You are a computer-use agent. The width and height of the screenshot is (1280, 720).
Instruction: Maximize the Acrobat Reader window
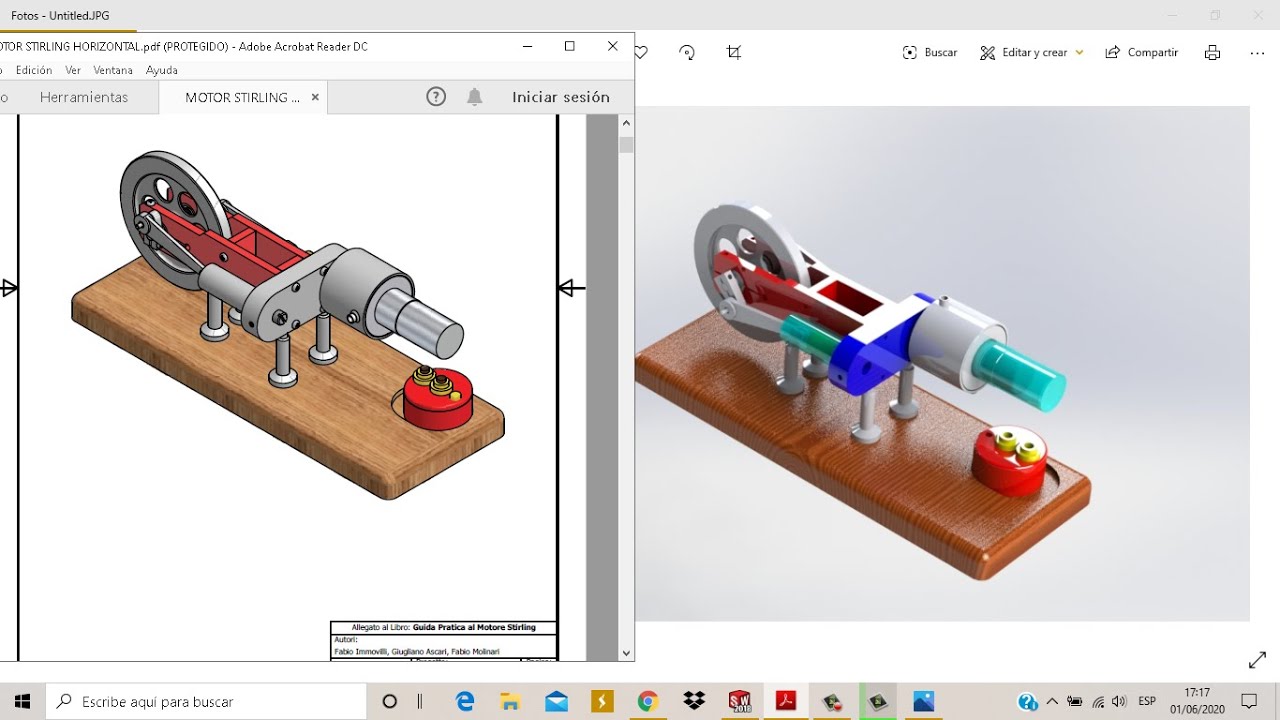click(570, 46)
